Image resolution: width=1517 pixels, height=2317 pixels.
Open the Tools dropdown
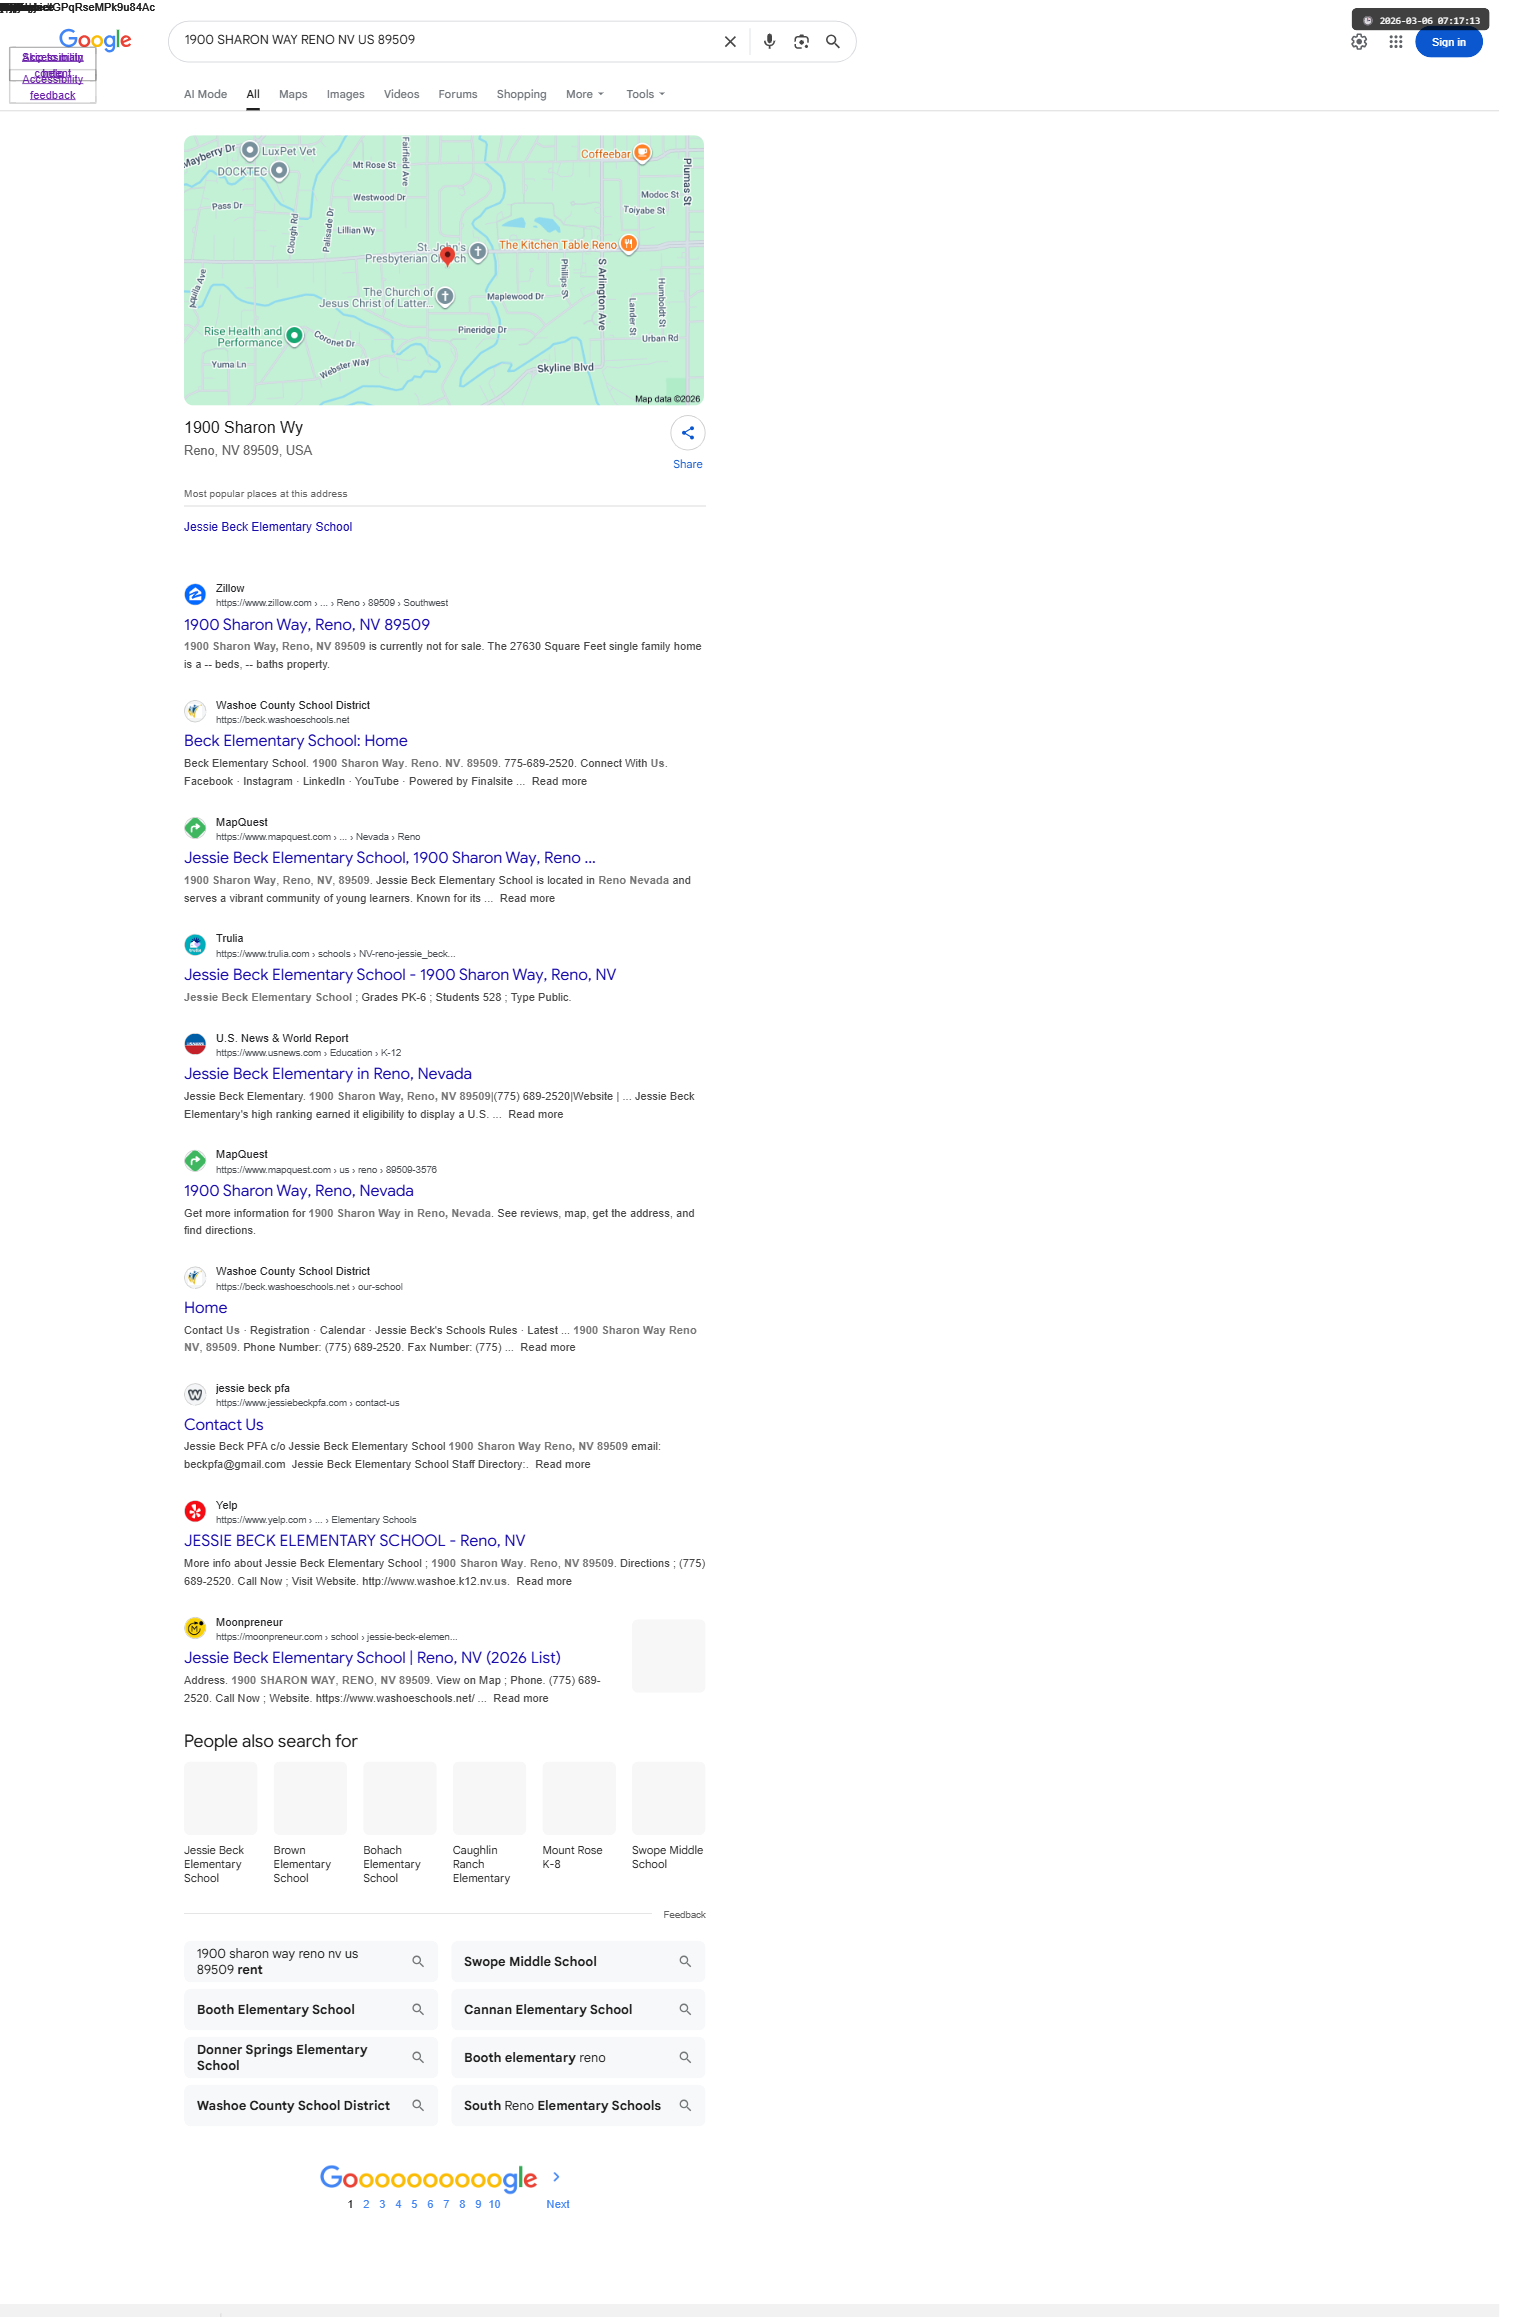tap(646, 94)
